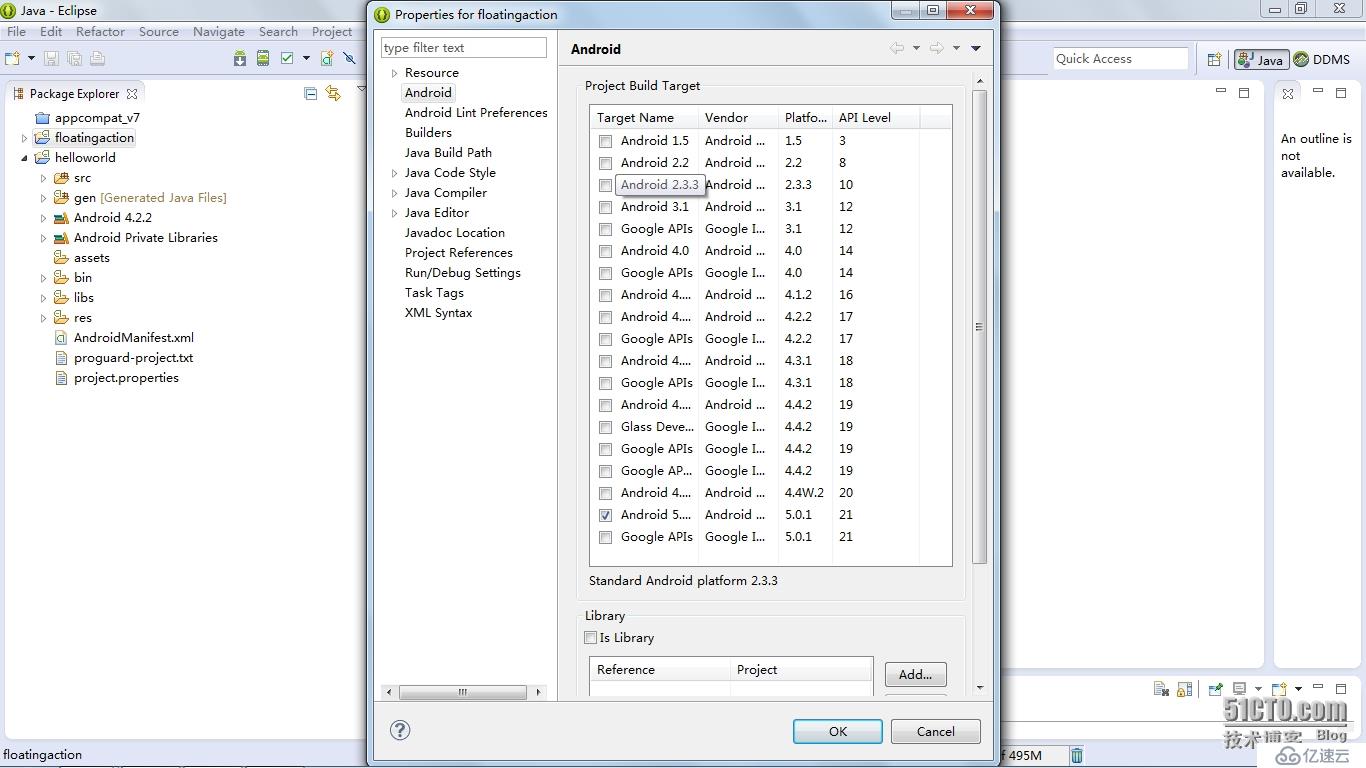The width and height of the screenshot is (1366, 768).
Task: Open the Navigate menu
Action: point(219,31)
